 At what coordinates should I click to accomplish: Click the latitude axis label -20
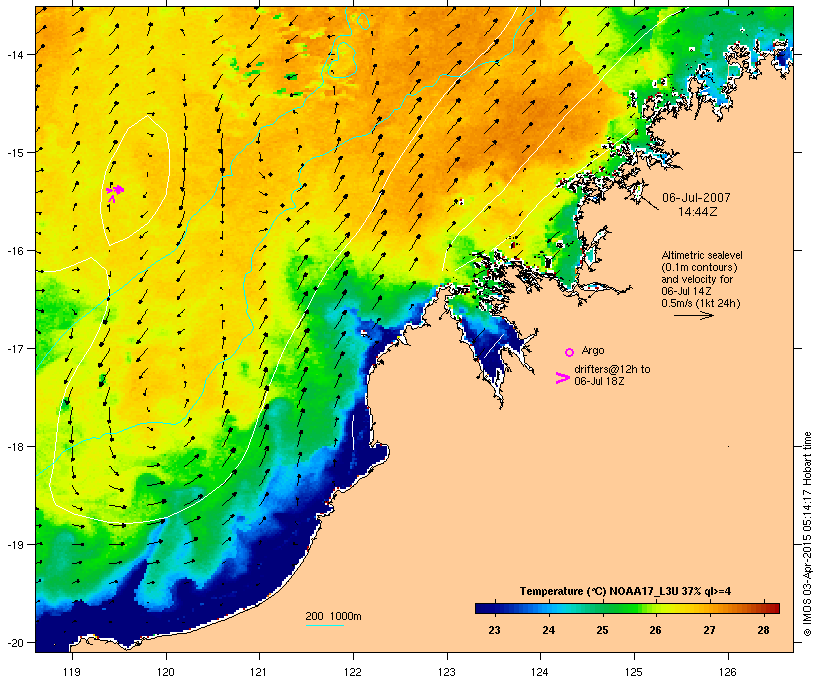14,643
